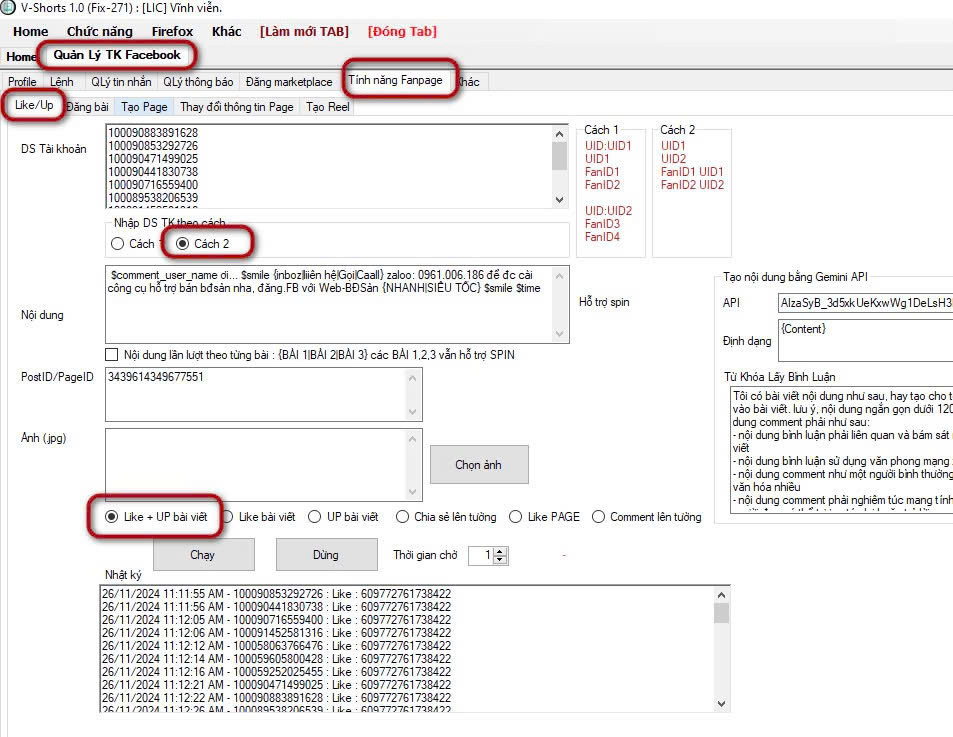Stop the task with the Dừng button
The image size is (953, 737).
(326, 555)
